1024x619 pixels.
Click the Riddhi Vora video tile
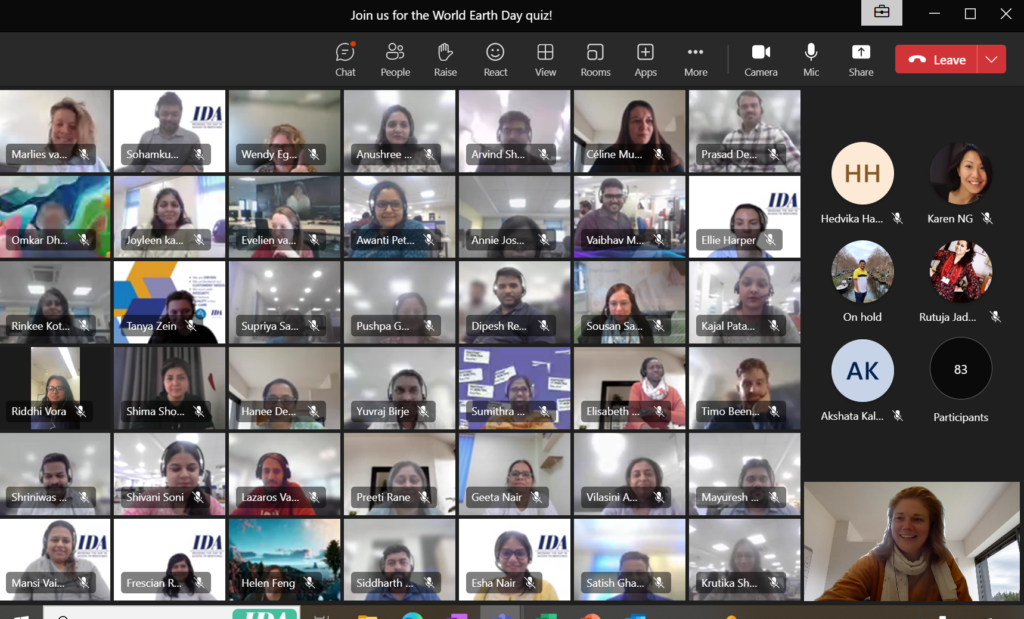click(x=55, y=388)
